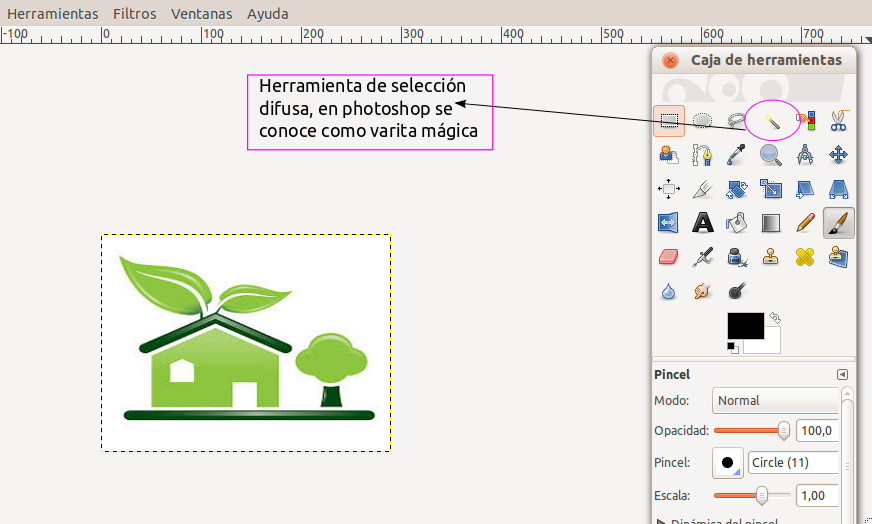Open the black foreground color swatch

[x=745, y=325]
